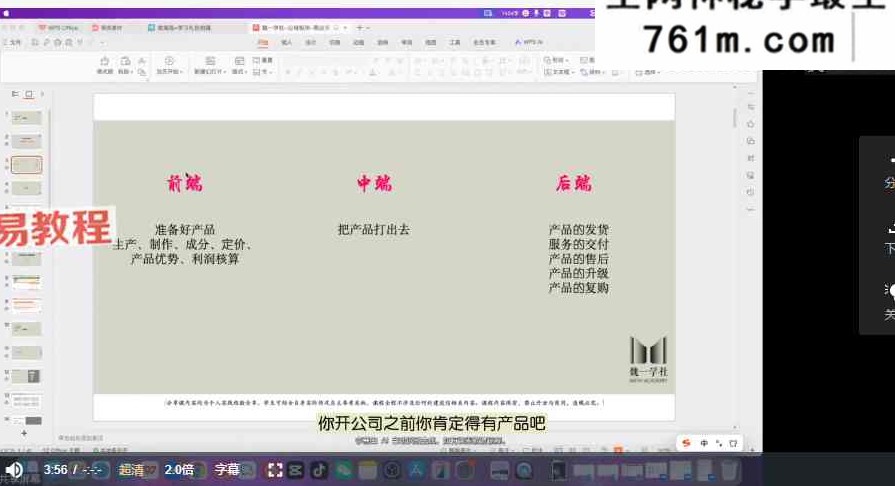This screenshot has height=486, width=895.
Task: Toggle Chinese input mode (中) in IME bar
Action: [x=704, y=443]
